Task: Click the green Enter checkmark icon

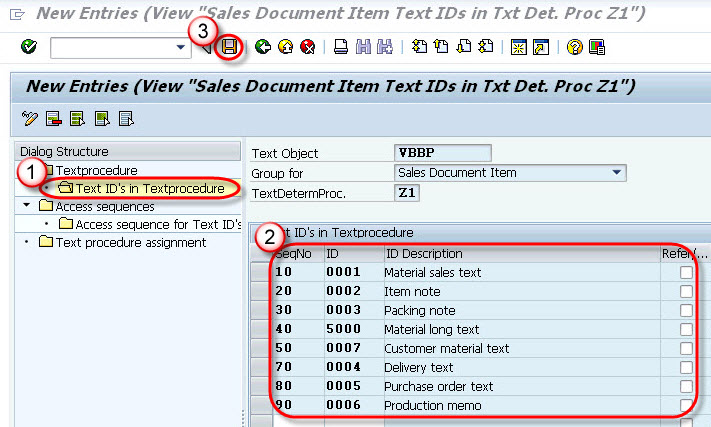Action: pos(28,47)
